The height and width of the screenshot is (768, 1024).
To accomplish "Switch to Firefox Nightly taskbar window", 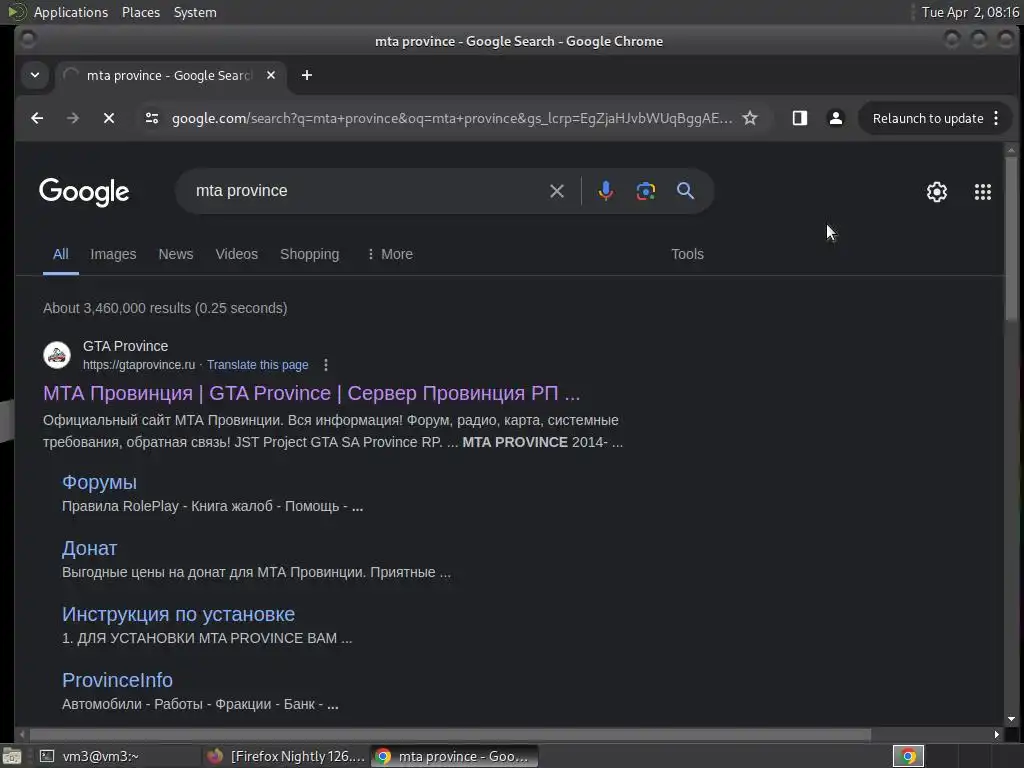I will (286, 756).
